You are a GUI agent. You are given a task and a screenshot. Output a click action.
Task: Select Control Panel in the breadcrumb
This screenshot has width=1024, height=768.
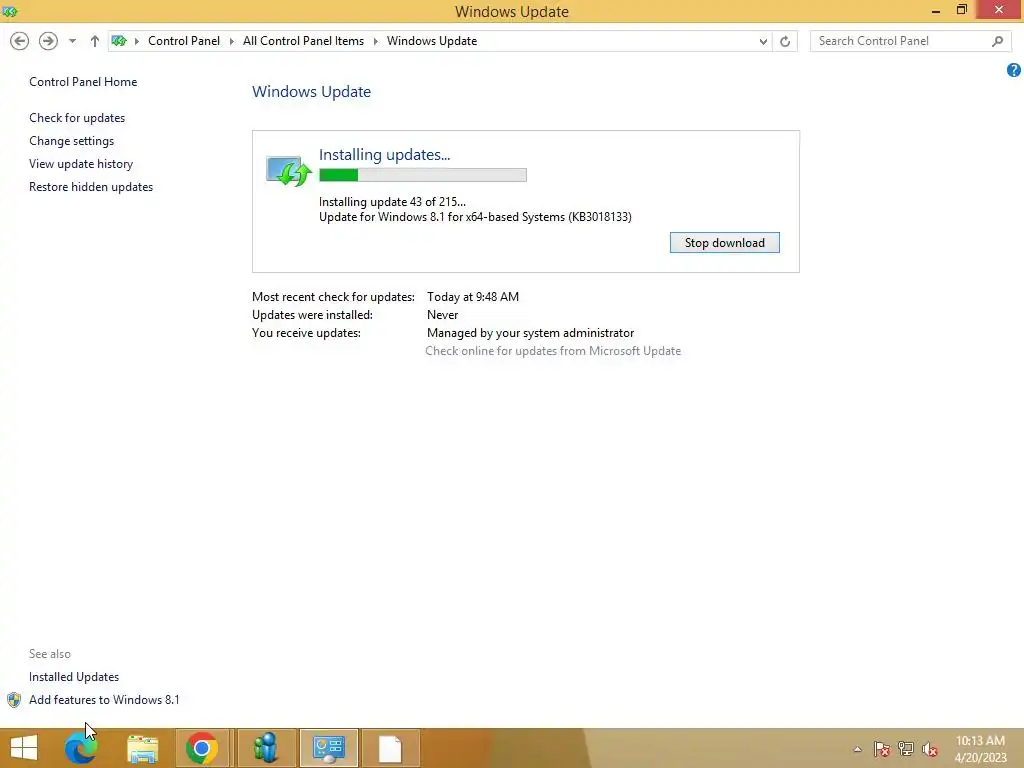point(184,41)
